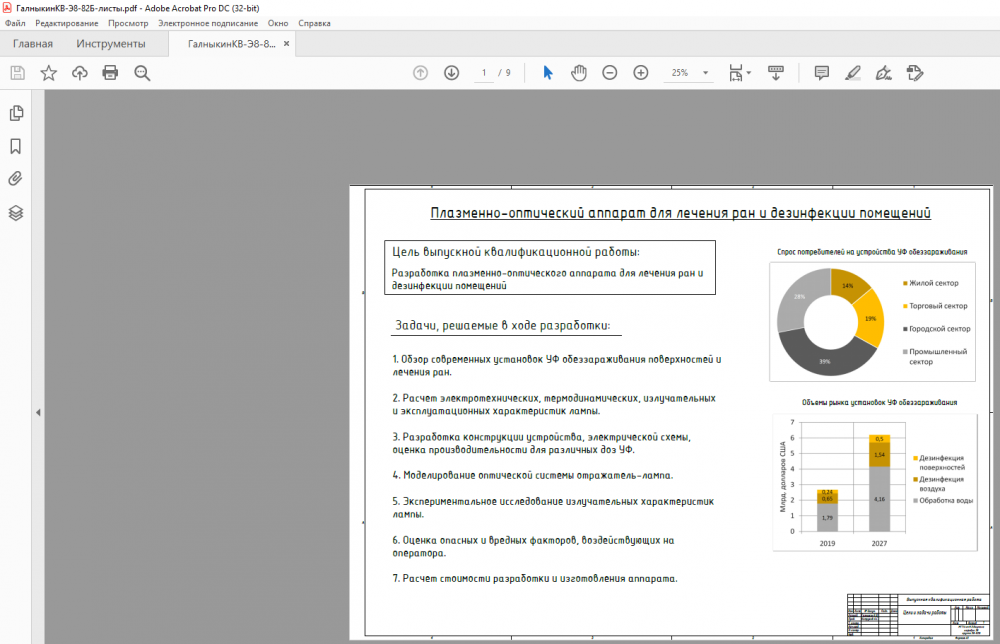The image size is (1000, 644).
Task: Close the ГалныкинКВ document tab
Action: (288, 44)
